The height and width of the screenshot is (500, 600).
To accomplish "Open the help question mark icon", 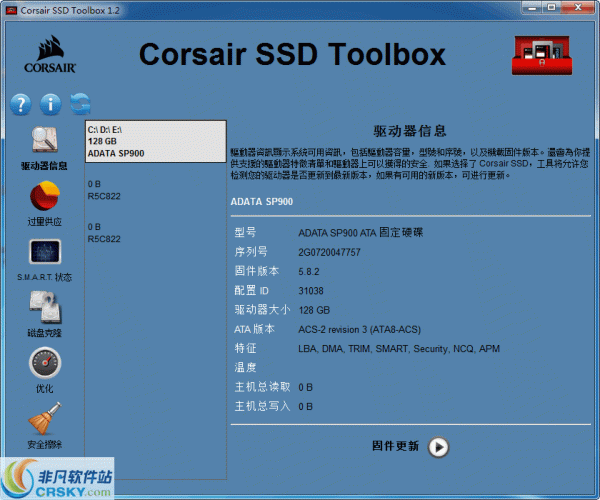I will pos(20,104).
